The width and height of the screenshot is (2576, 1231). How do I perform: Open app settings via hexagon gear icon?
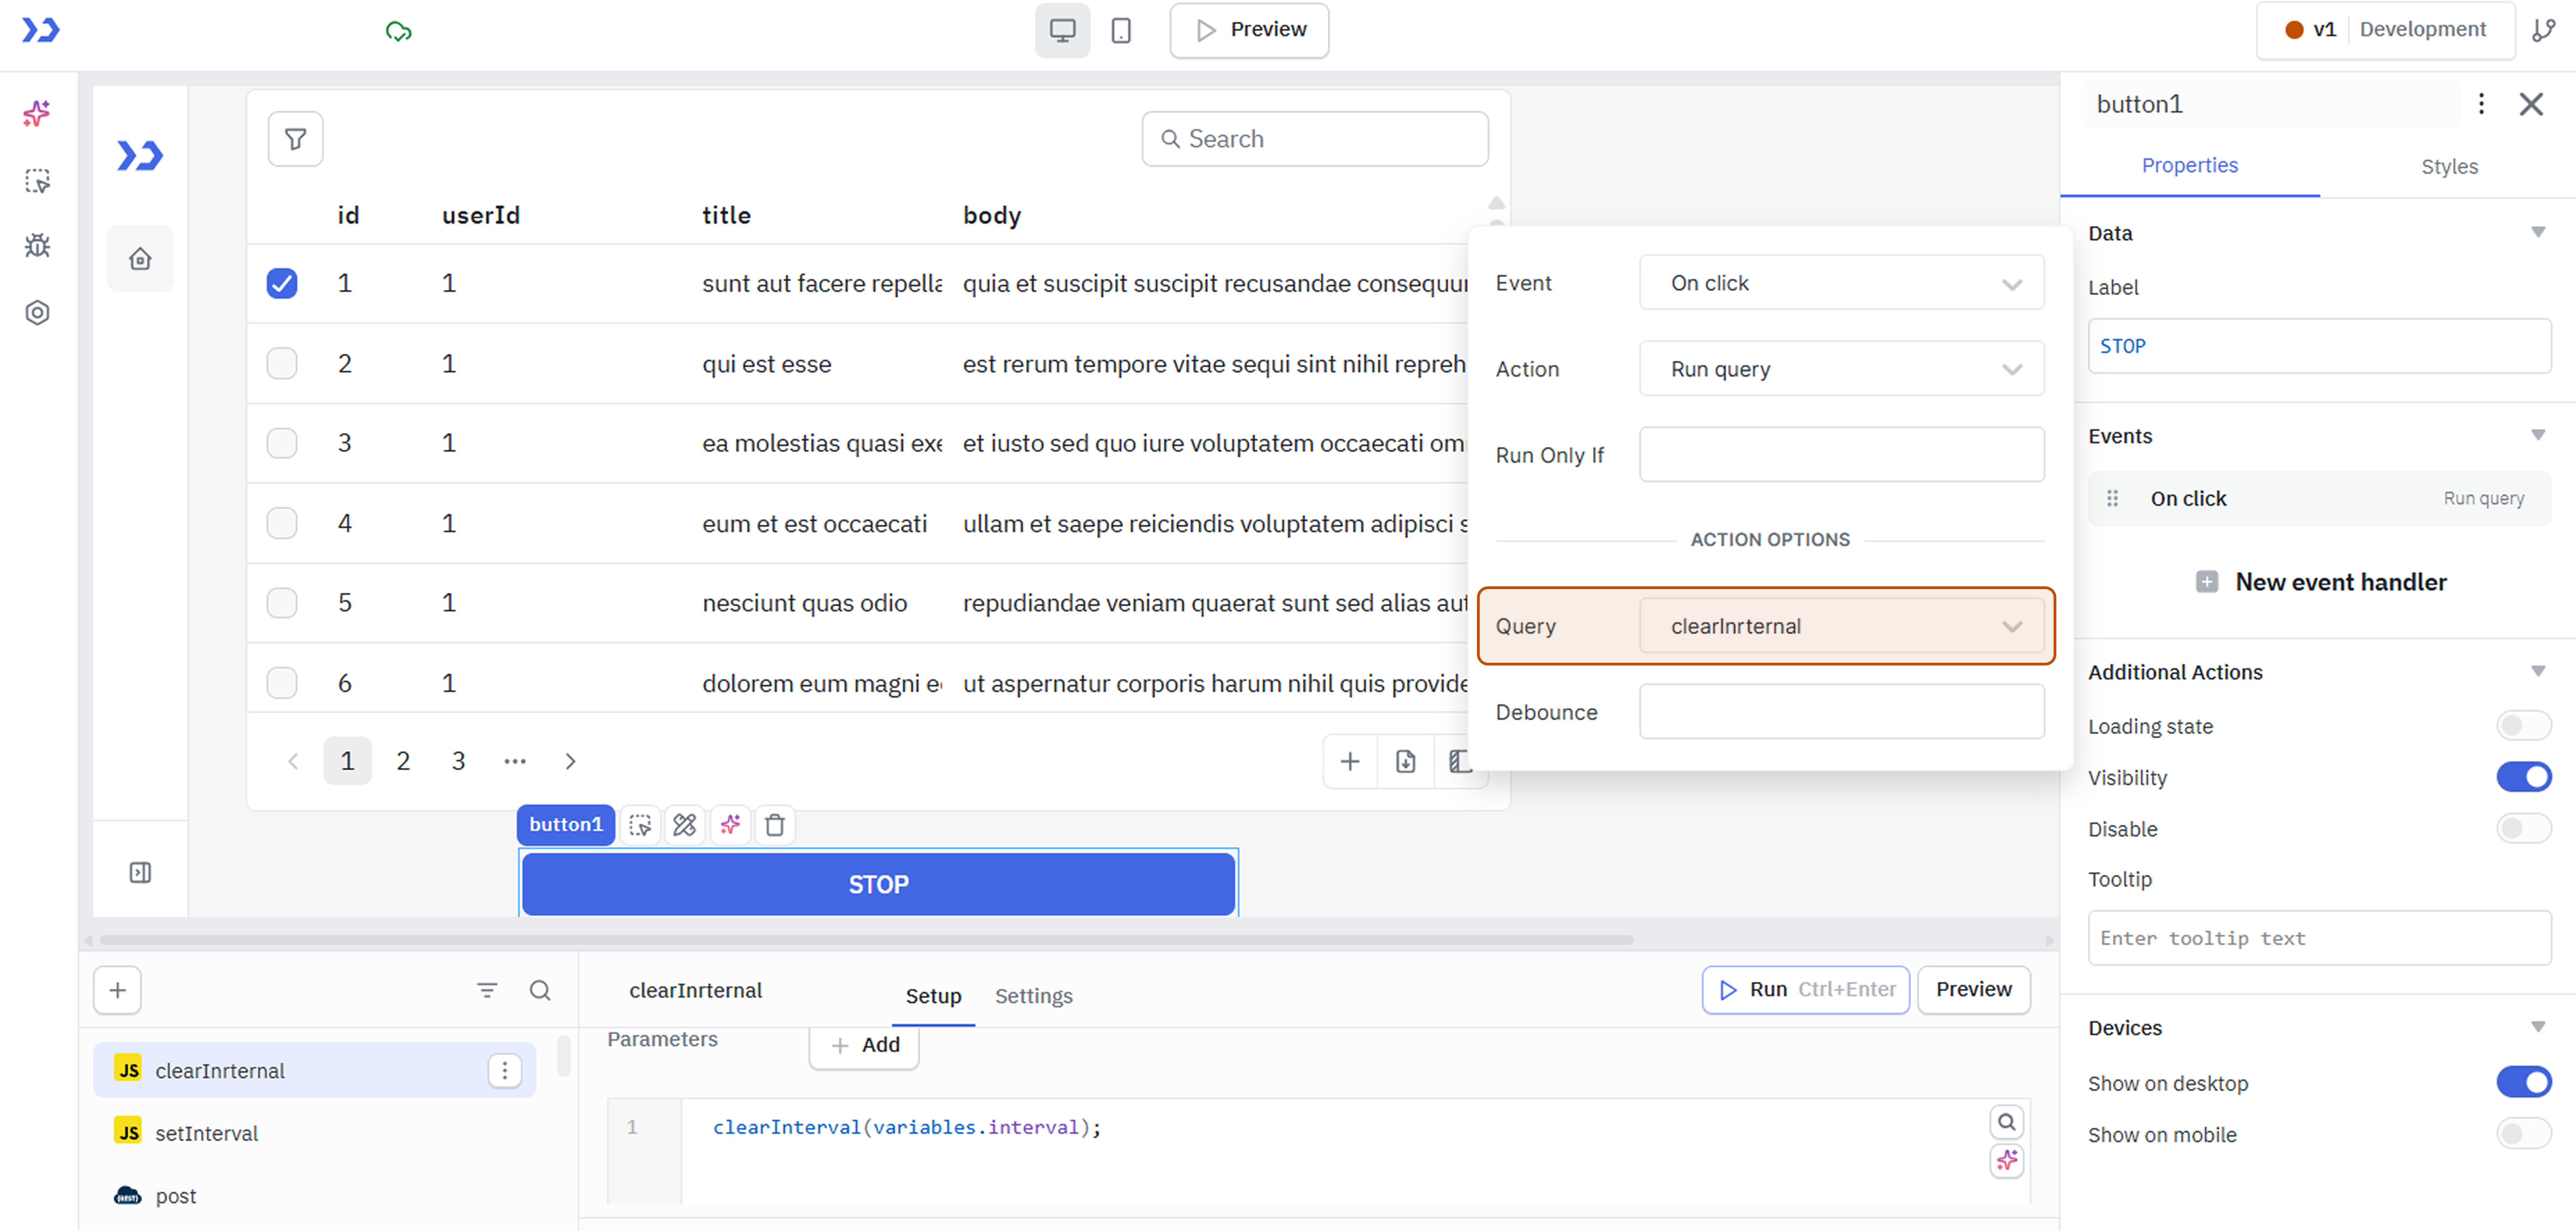coord(37,312)
